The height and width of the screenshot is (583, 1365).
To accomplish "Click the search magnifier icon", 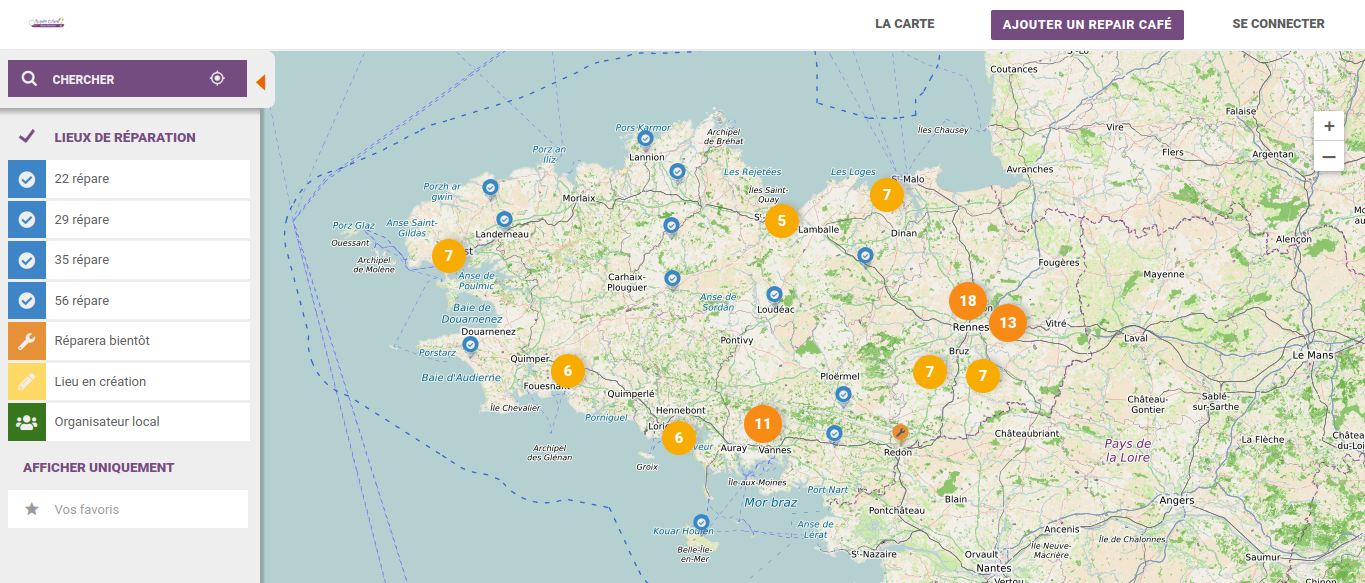I will click(29, 80).
